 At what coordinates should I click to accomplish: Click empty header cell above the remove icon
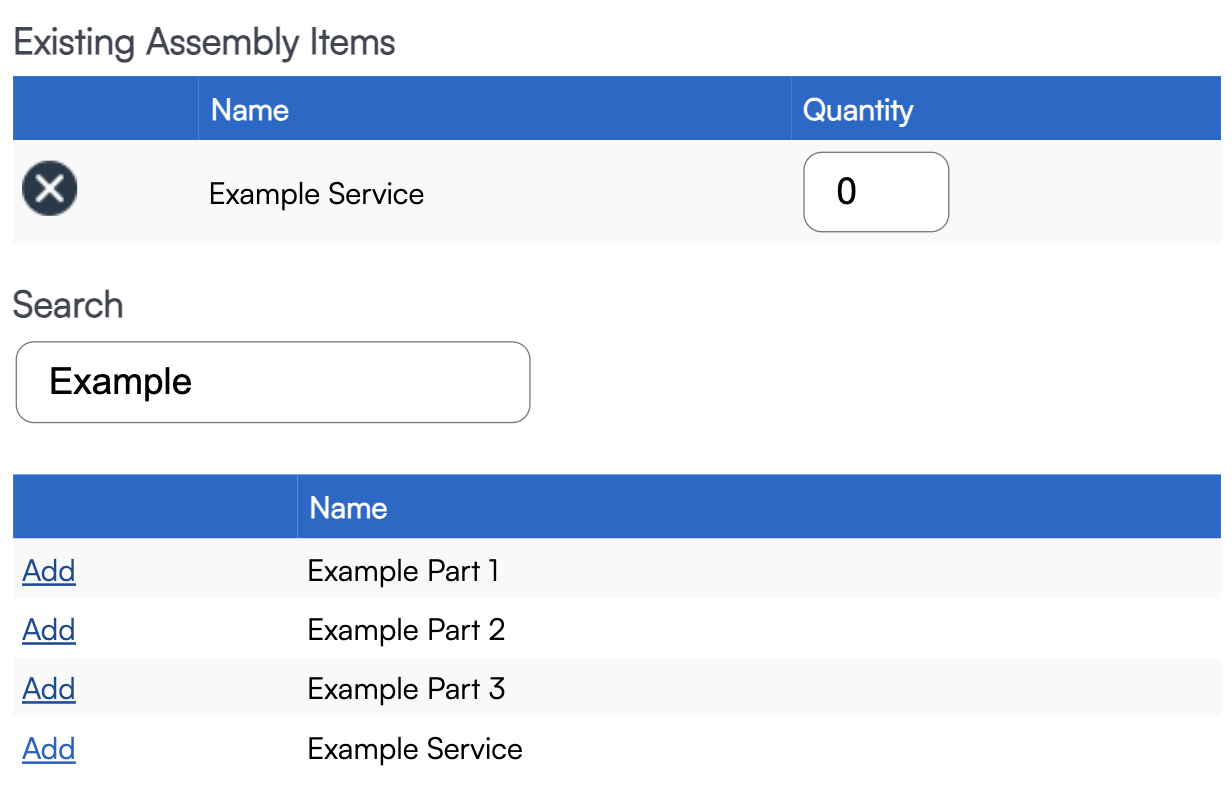coord(105,109)
